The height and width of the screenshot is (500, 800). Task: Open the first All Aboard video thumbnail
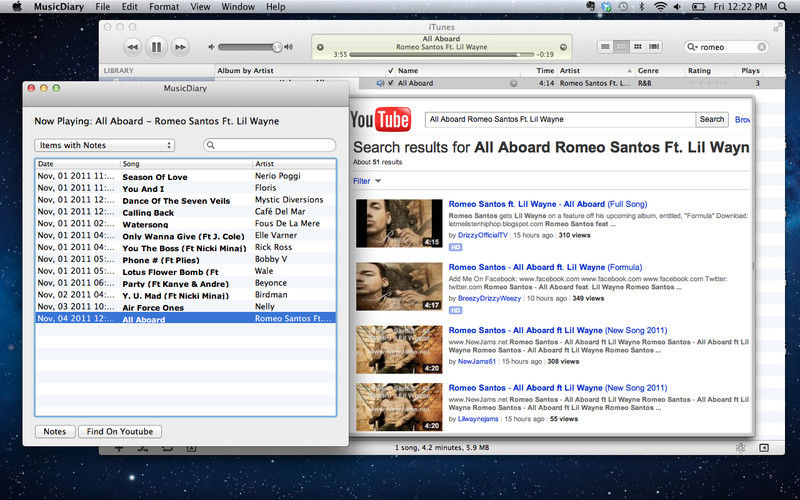pos(398,224)
